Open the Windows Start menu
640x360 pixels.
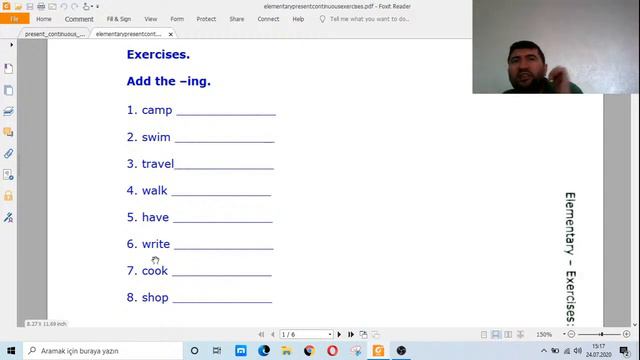pyautogui.click(x=11, y=351)
